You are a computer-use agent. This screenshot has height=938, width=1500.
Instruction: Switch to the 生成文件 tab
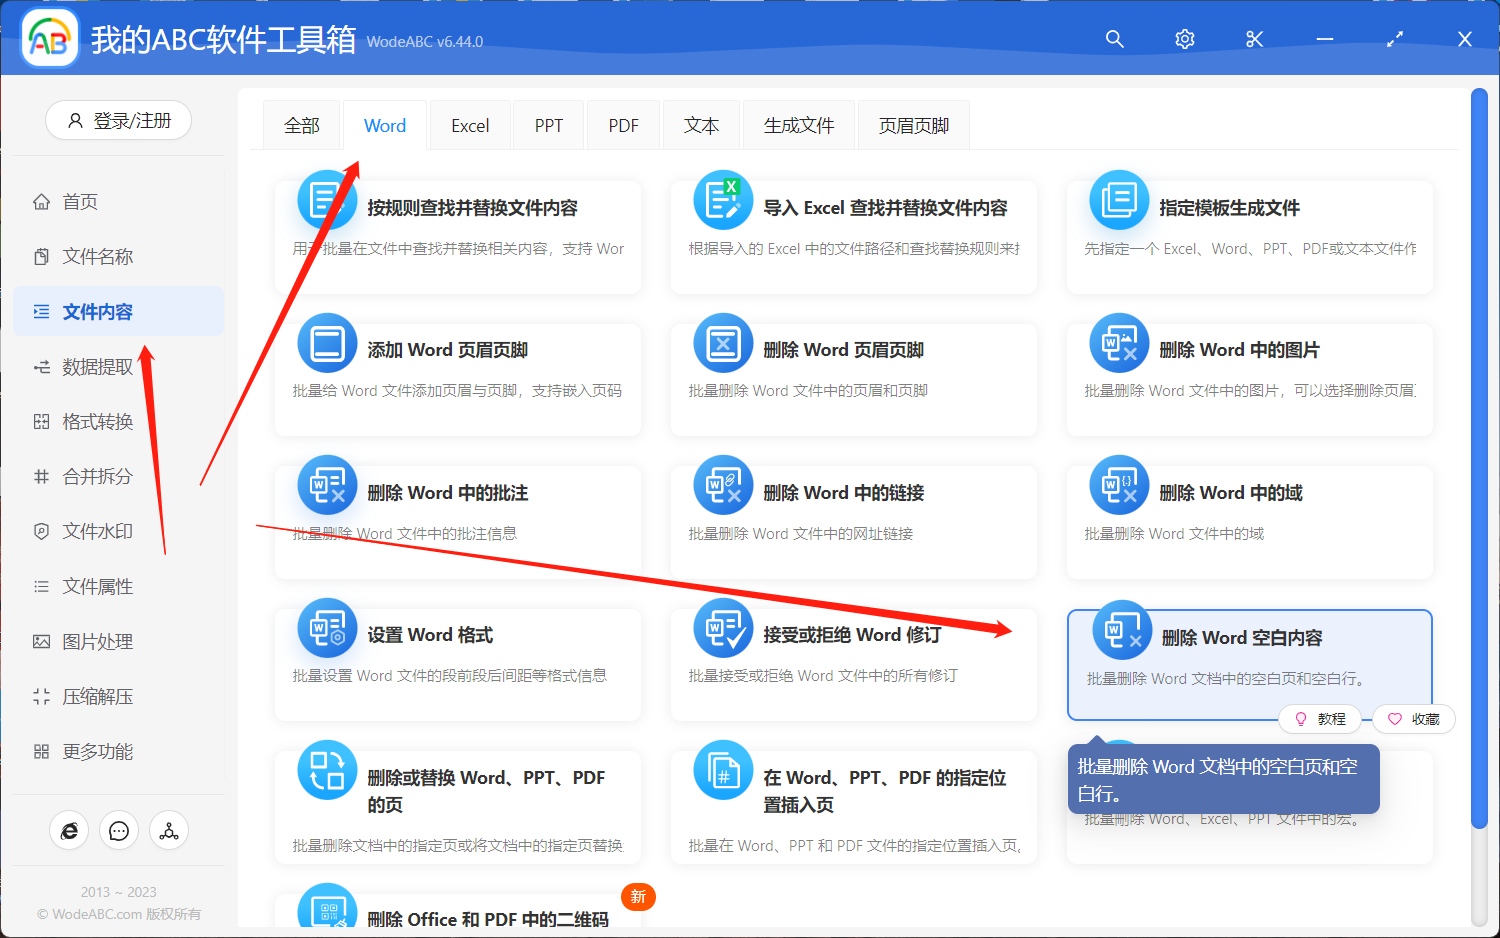[x=799, y=126]
